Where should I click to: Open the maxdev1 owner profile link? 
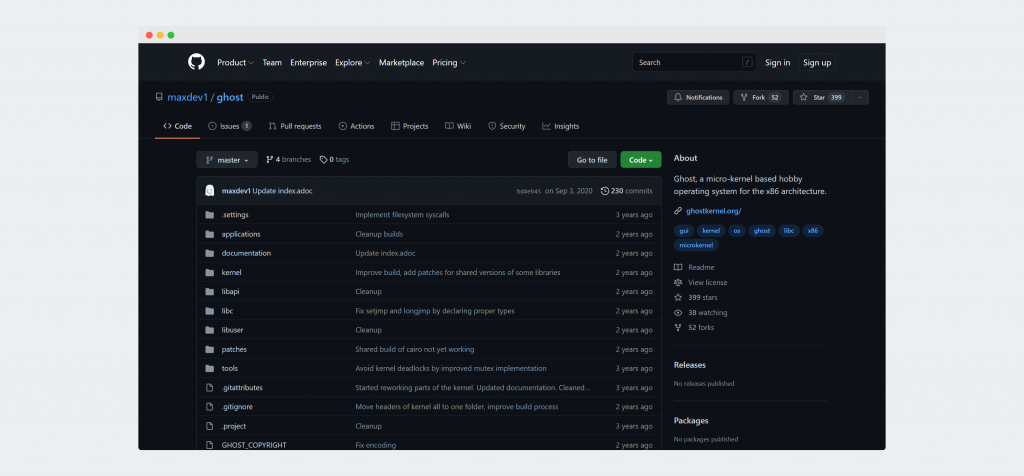[x=187, y=97]
